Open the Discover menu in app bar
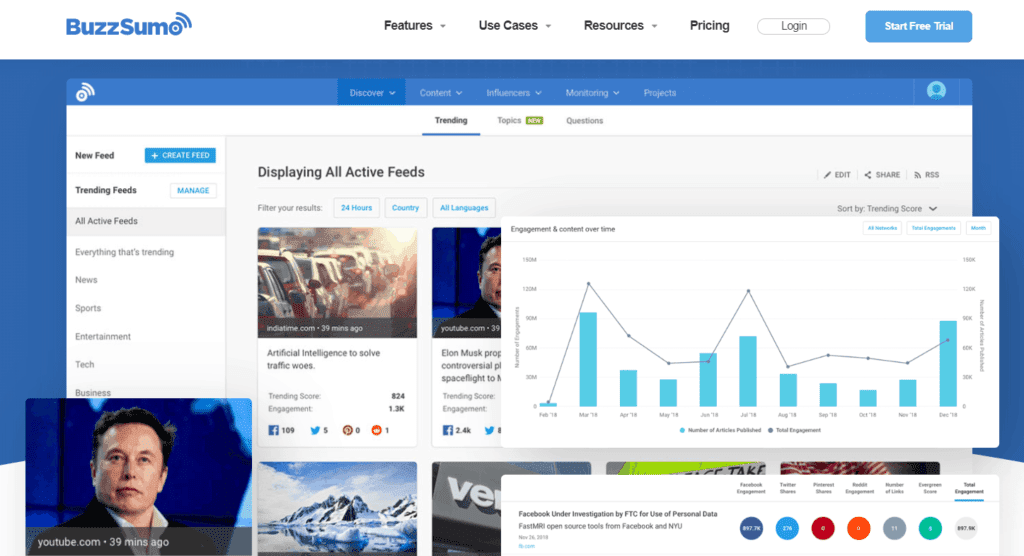The width and height of the screenshot is (1024, 556). (x=371, y=93)
